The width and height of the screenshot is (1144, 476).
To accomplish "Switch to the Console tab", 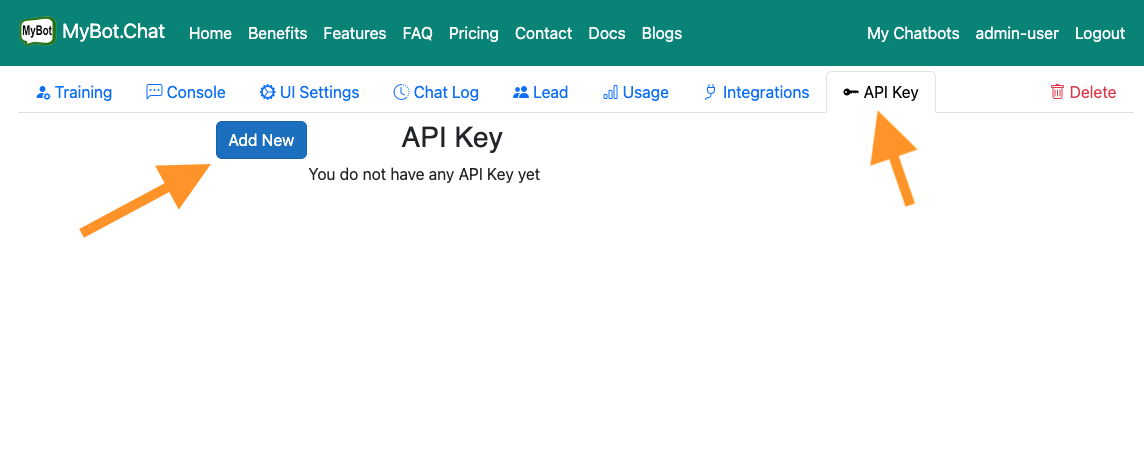I will pyautogui.click(x=185, y=93).
